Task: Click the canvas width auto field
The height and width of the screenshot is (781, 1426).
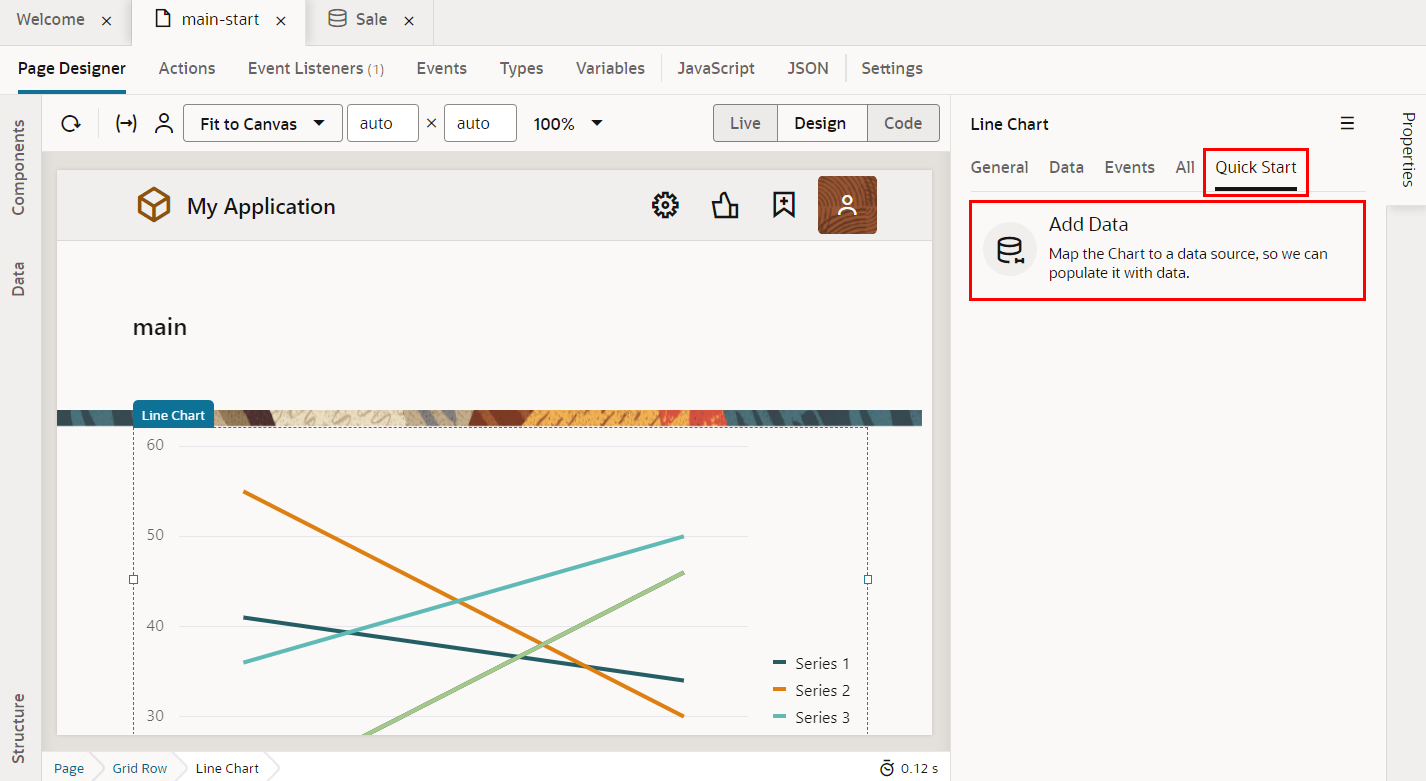Action: click(382, 124)
